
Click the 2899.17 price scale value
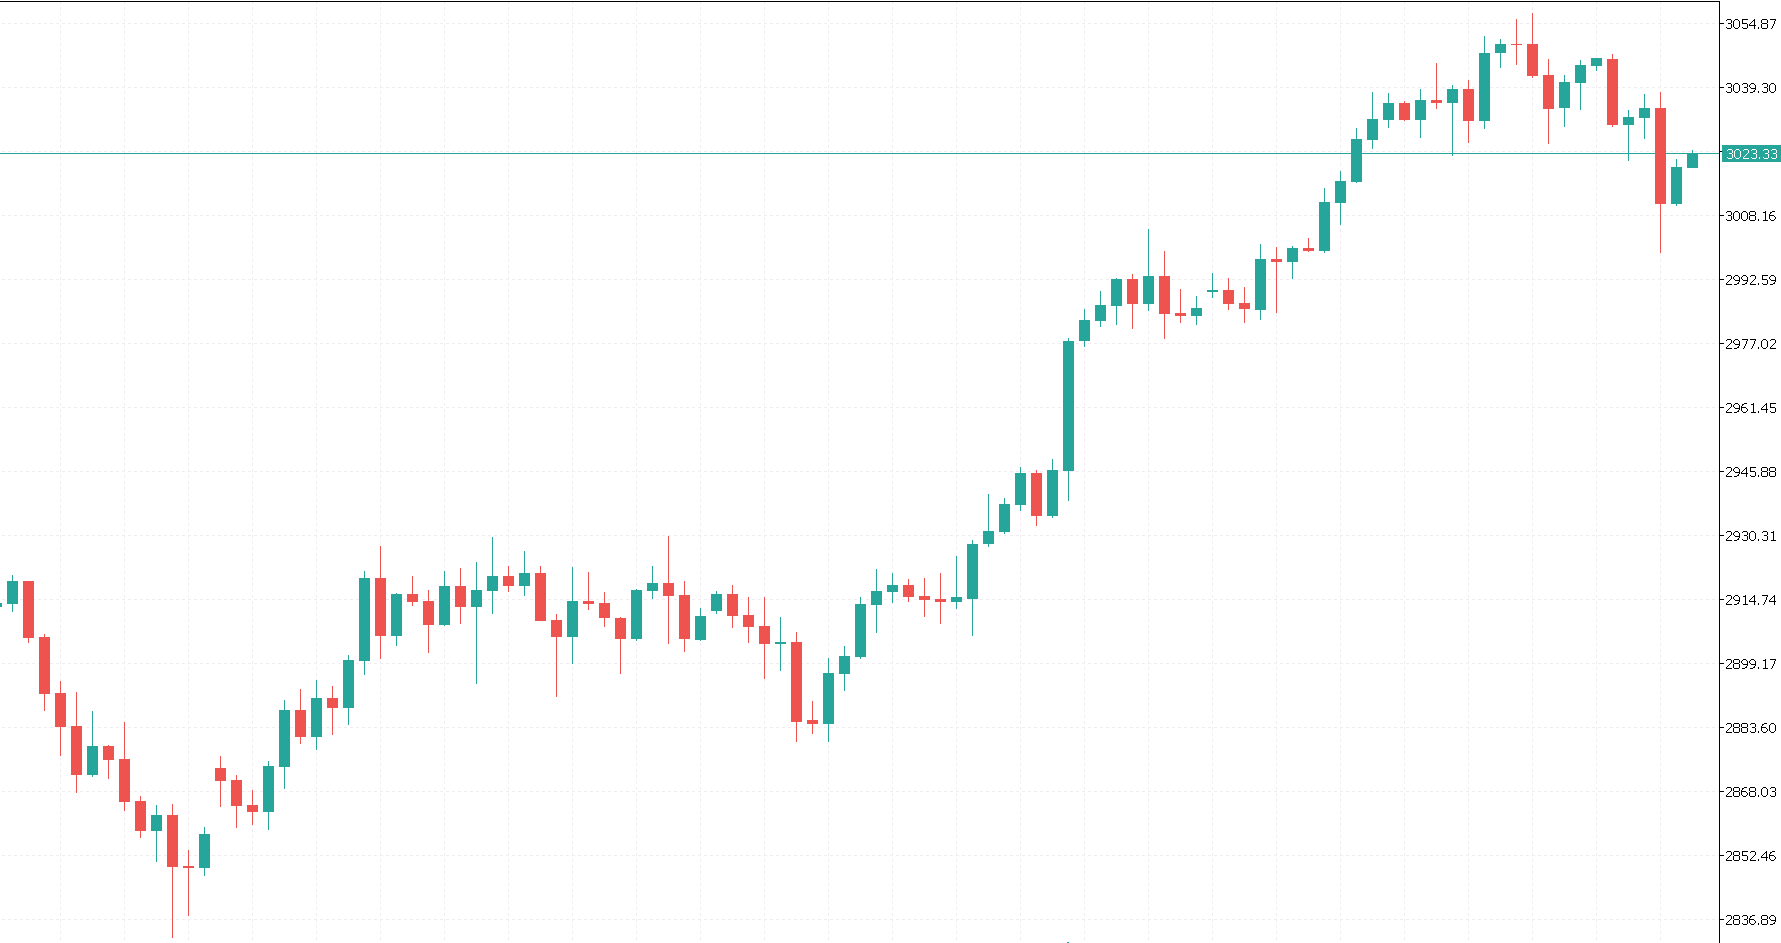[1750, 664]
